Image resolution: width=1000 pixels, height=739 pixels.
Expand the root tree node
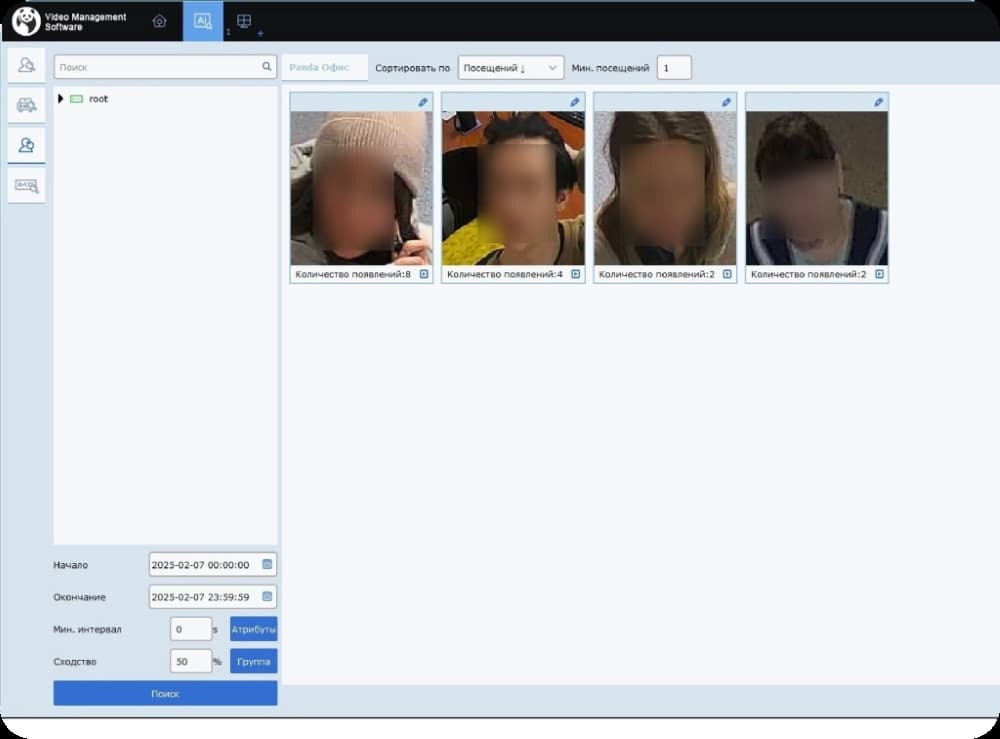(x=61, y=99)
